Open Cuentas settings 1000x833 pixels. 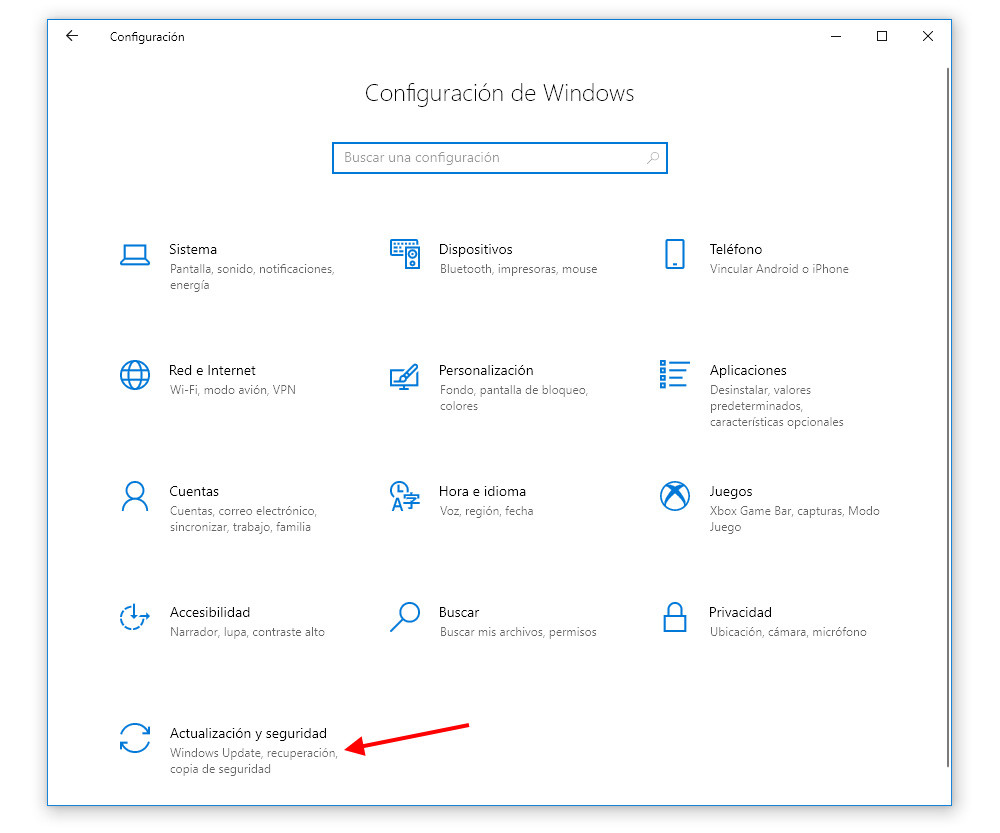point(195,491)
